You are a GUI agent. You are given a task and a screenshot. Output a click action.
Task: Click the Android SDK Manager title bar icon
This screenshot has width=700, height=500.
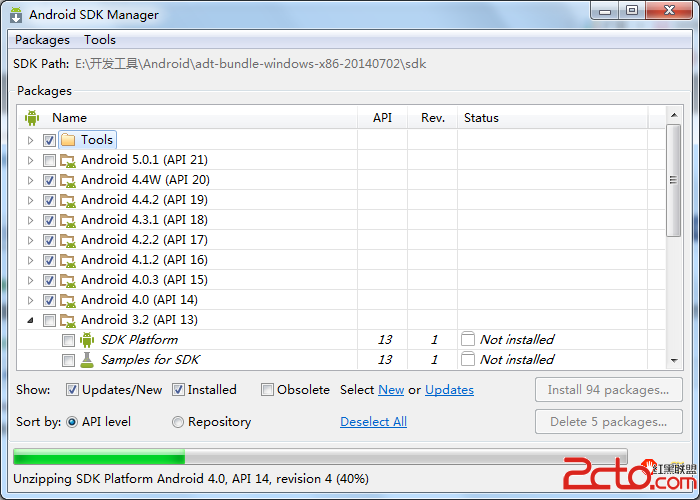(16, 15)
